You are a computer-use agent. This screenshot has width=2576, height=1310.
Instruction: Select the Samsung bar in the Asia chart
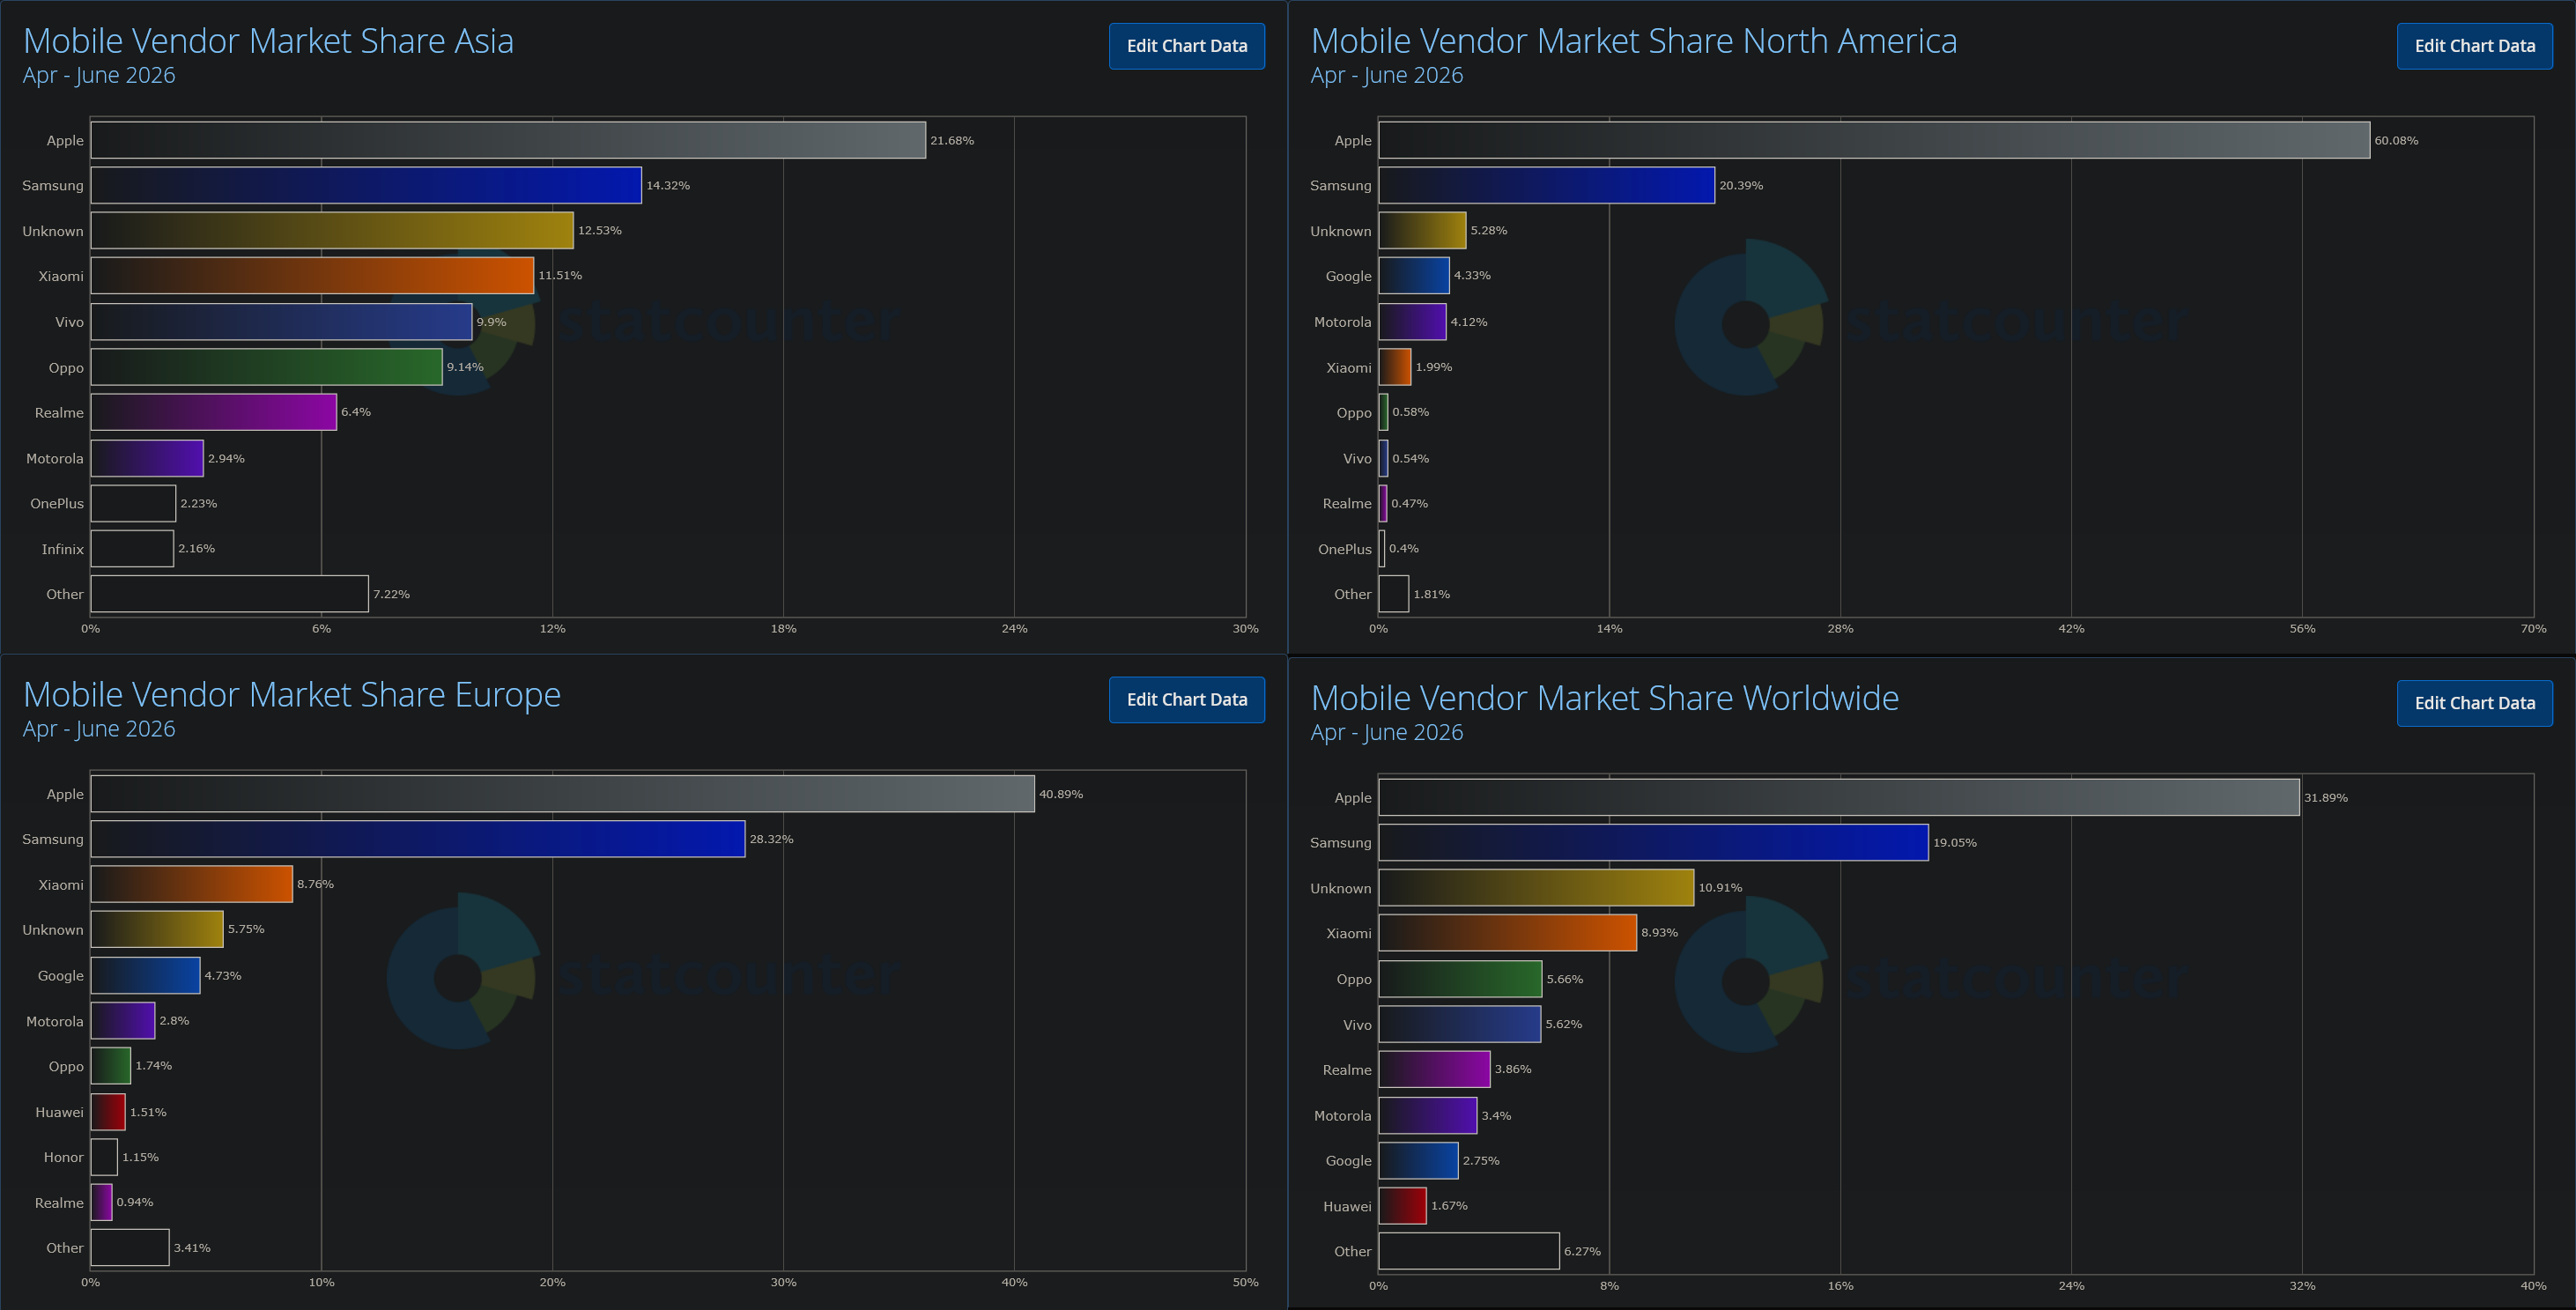[x=366, y=185]
